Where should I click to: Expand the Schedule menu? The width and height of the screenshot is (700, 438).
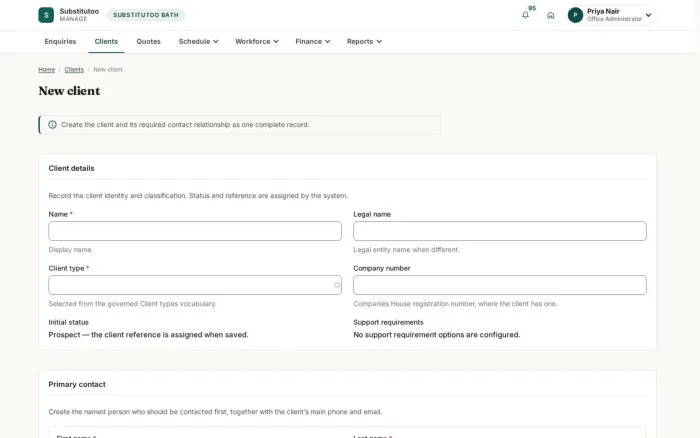199,42
